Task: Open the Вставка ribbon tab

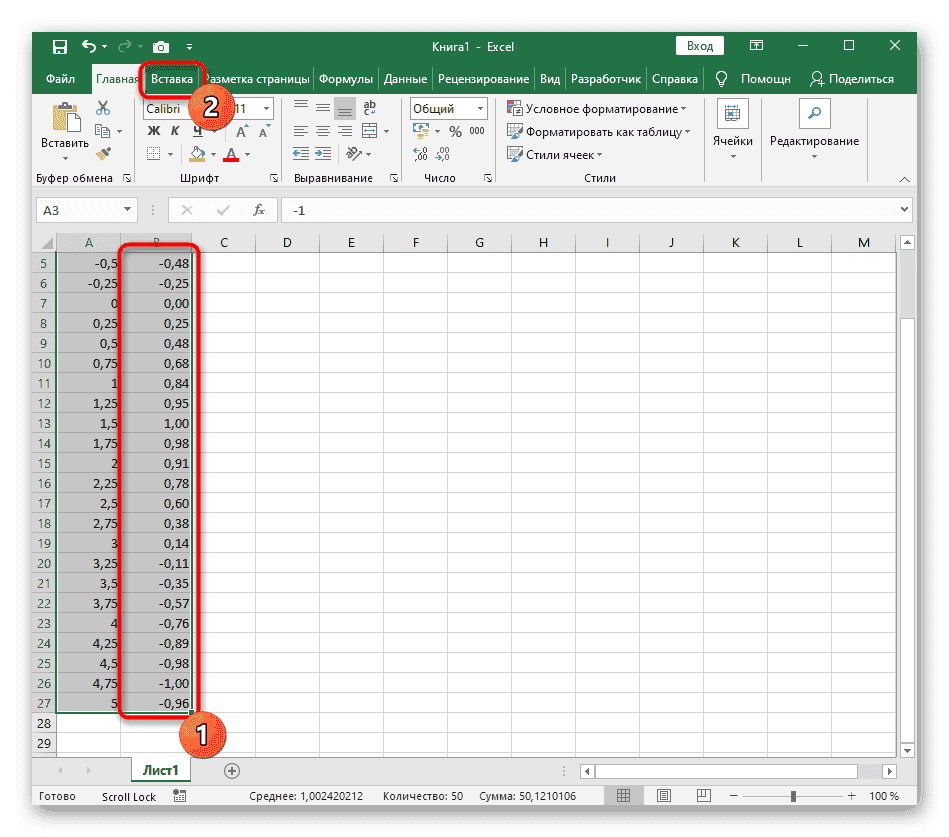Action: coord(172,78)
